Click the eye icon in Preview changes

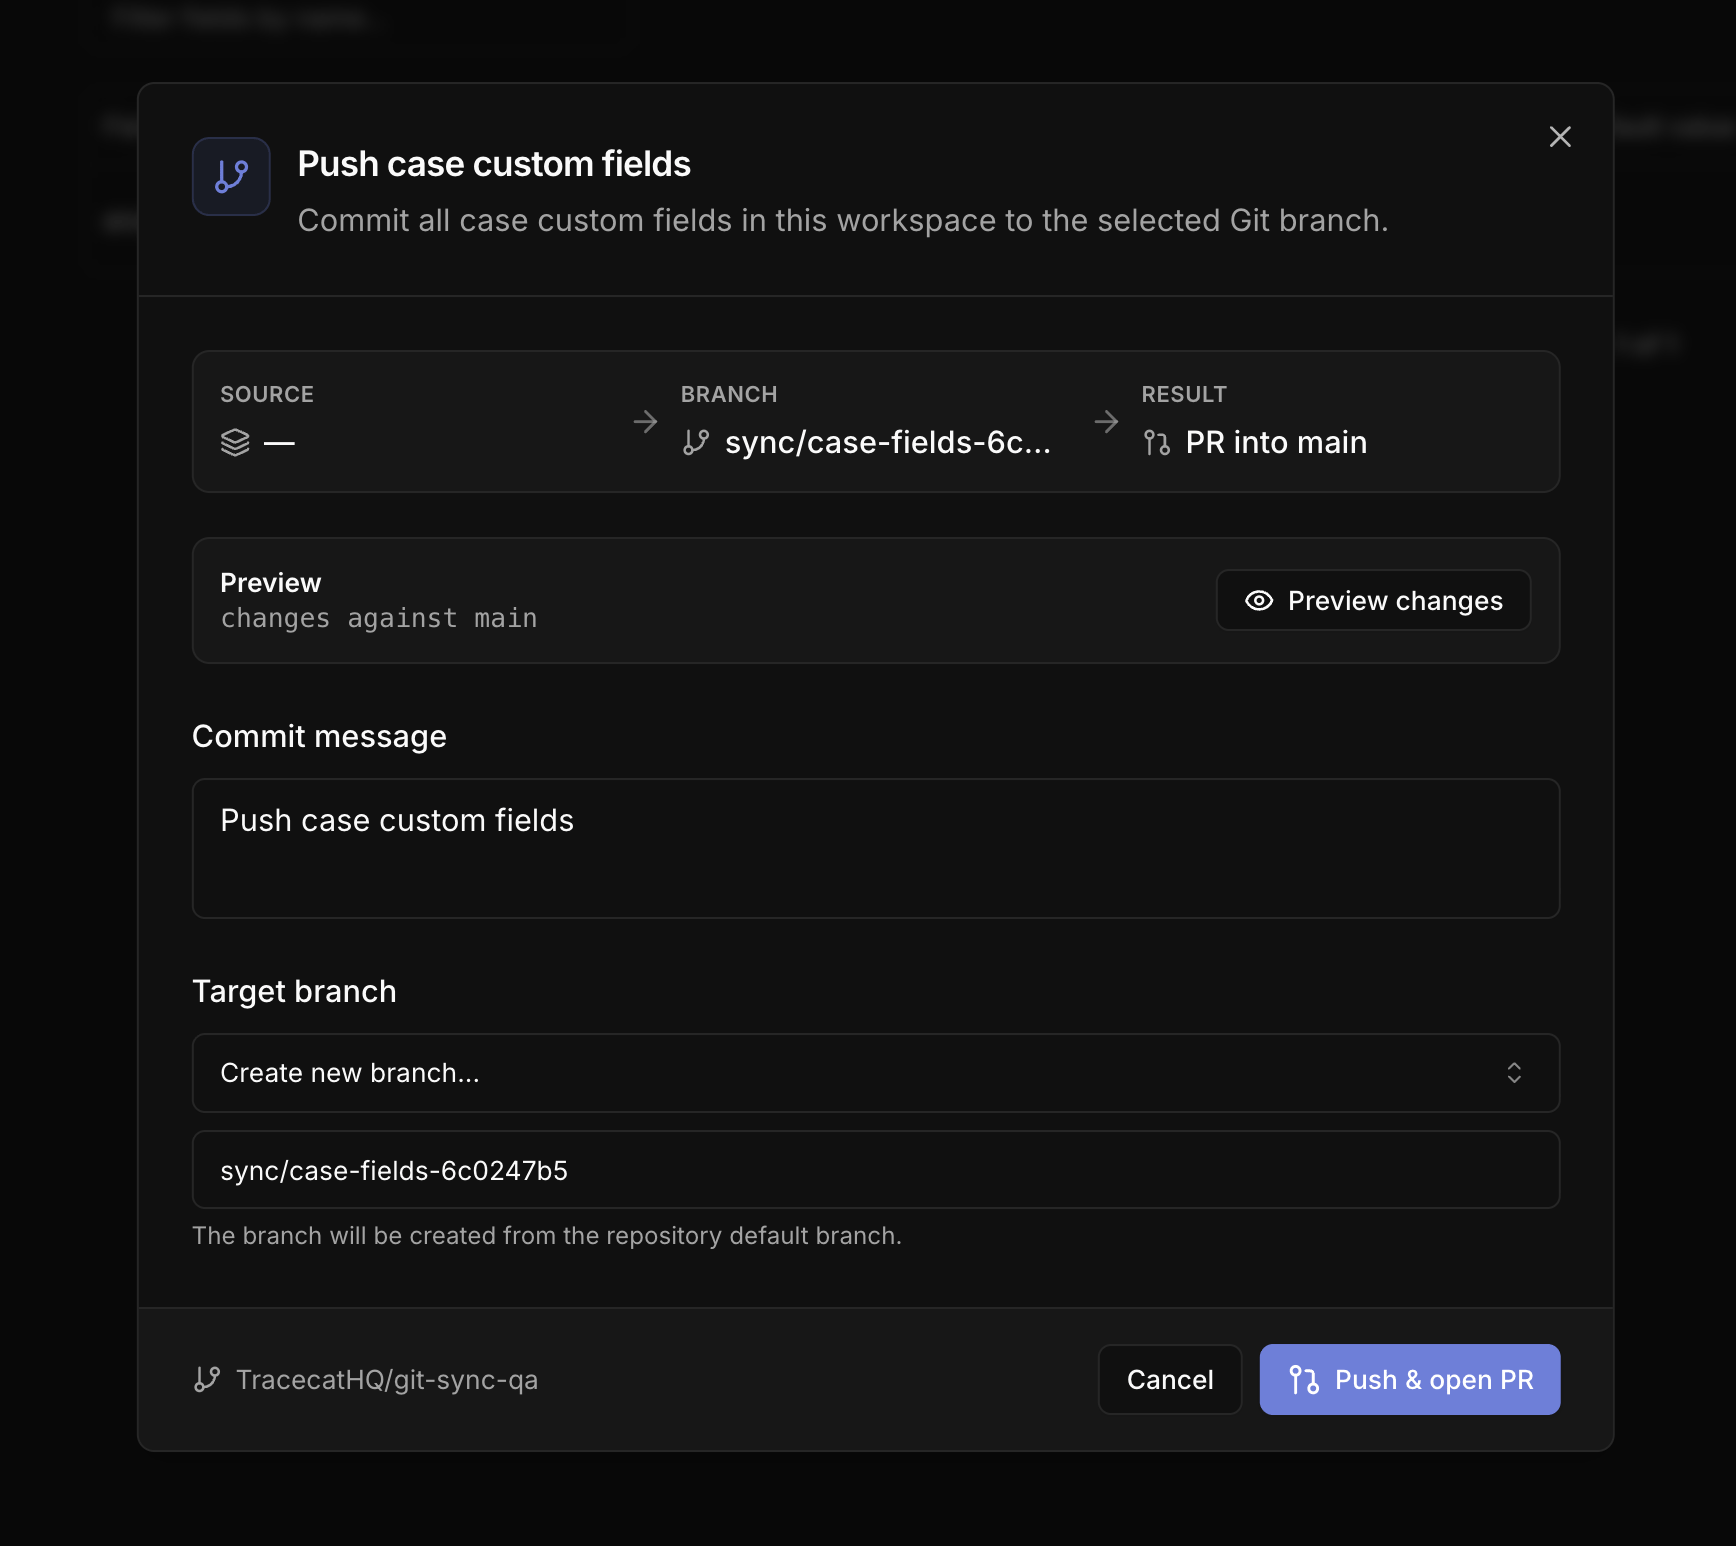pyautogui.click(x=1259, y=600)
